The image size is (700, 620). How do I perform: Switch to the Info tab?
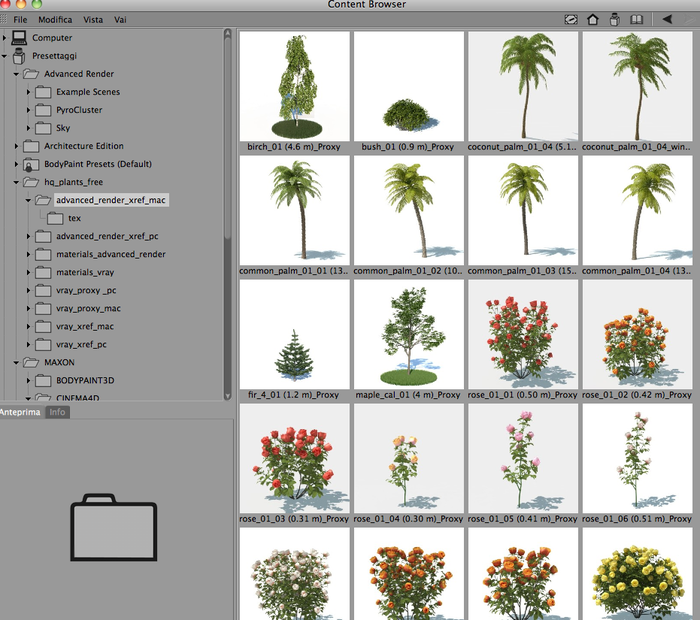coord(57,412)
